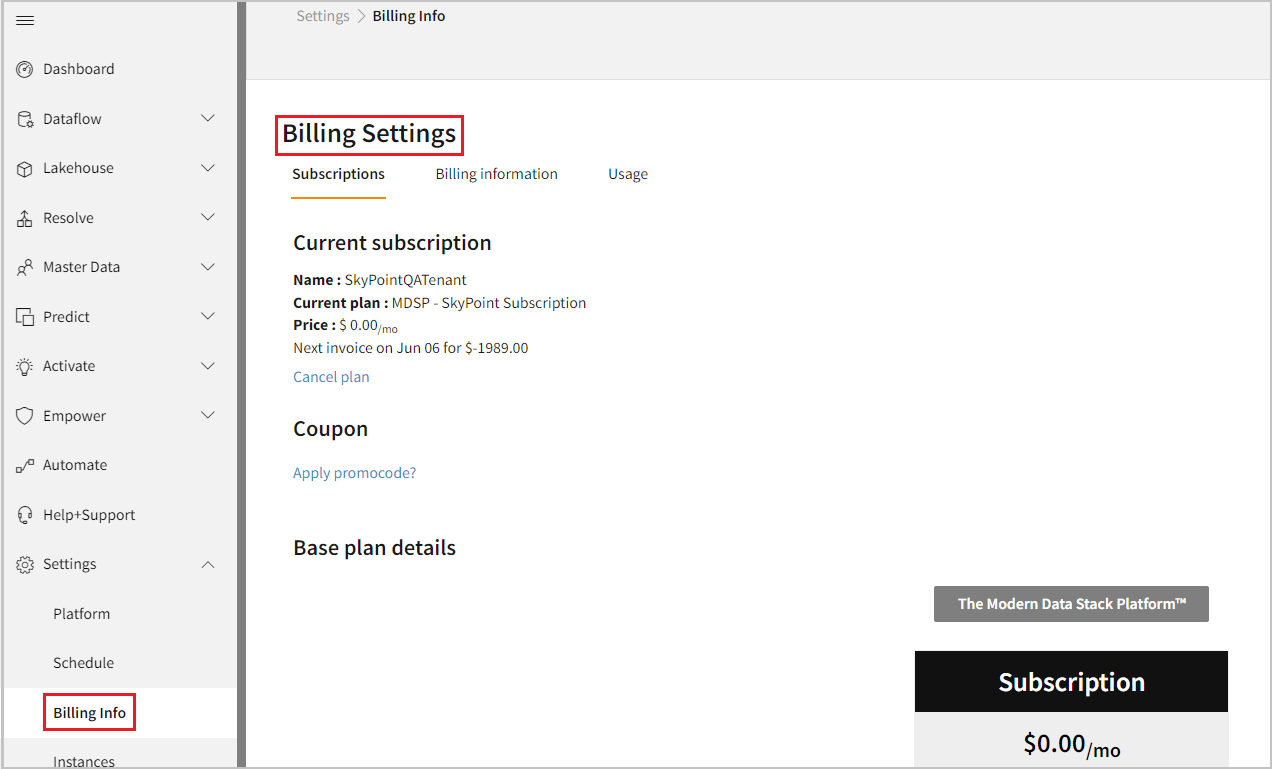Click the Base plan details heading
Screen dimensions: 1272x769
pos(375,548)
